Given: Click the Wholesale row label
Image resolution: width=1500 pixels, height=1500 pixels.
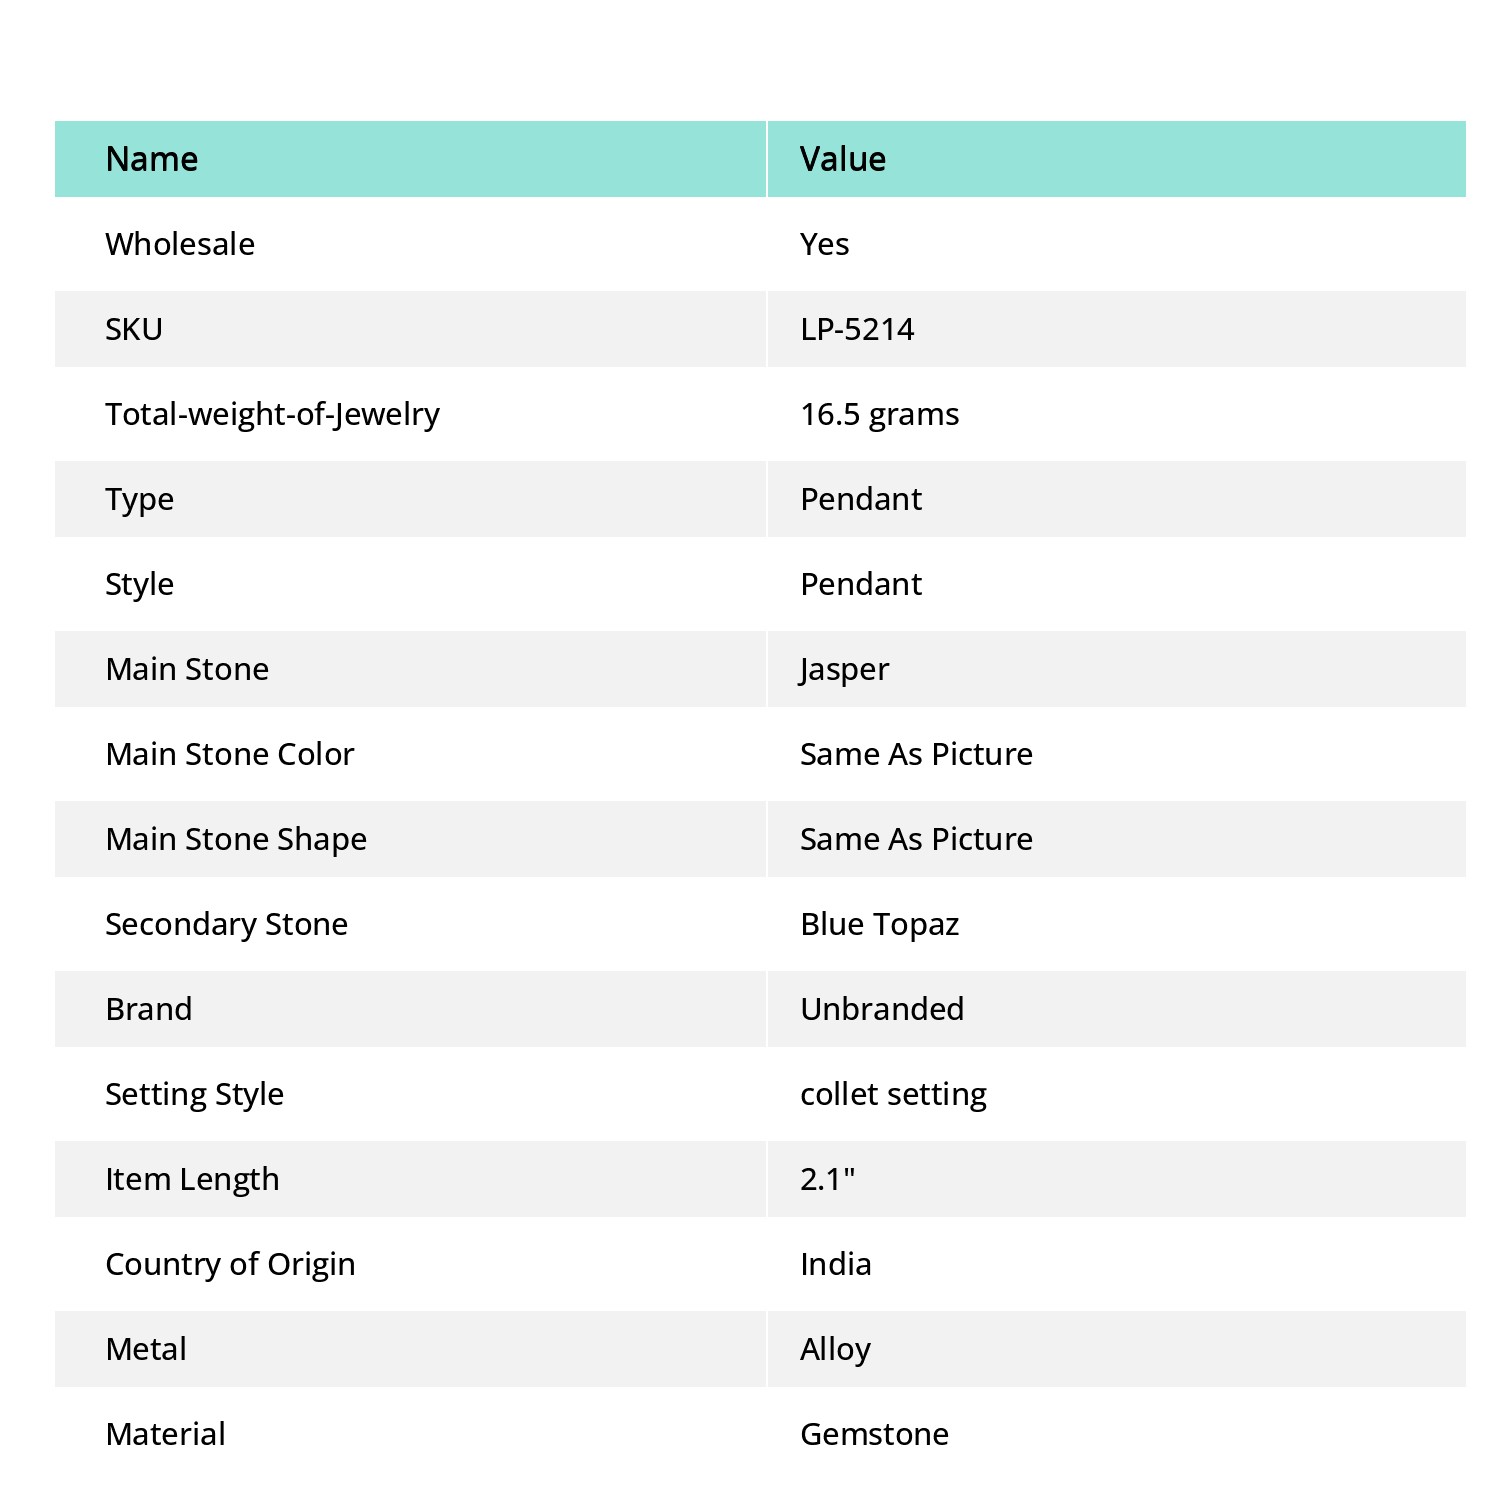Looking at the screenshot, I should pos(180,244).
